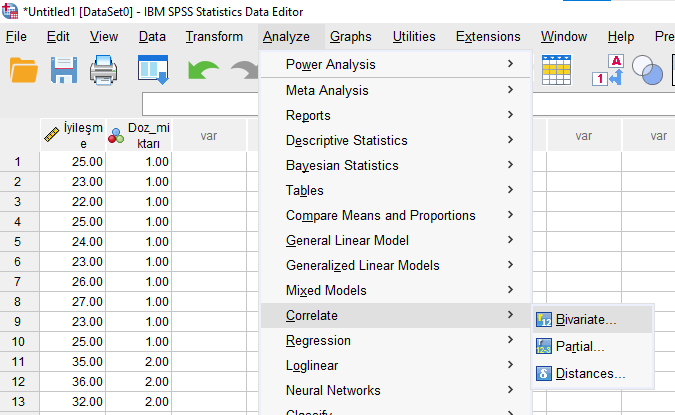Close the Analyze menu
675x415 pixels.
[x=286, y=37]
